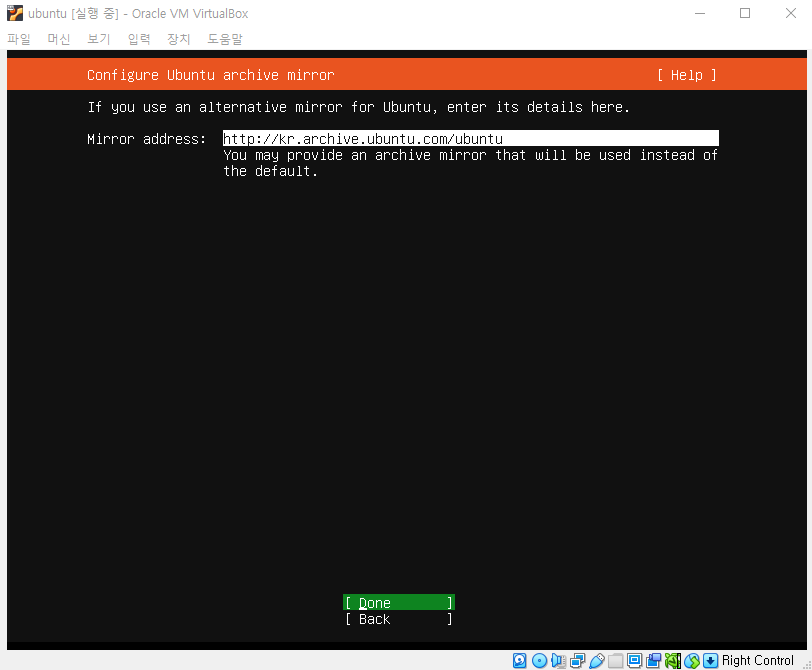Click the green CPU status icon
The image size is (812, 670).
pos(673,660)
